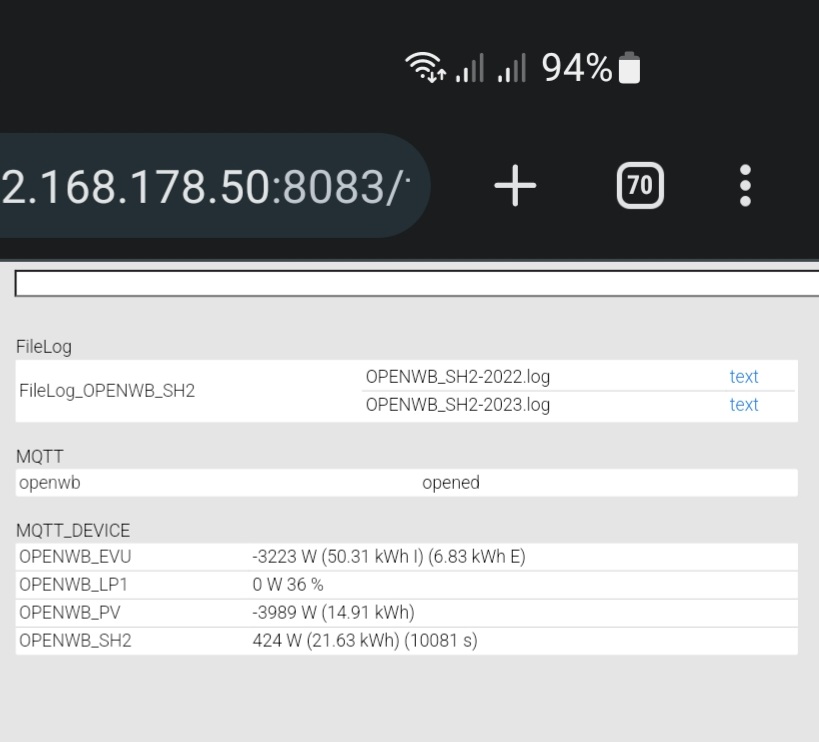Tap the first cellular signal bars icon
The height and width of the screenshot is (742, 819).
pyautogui.click(x=470, y=68)
